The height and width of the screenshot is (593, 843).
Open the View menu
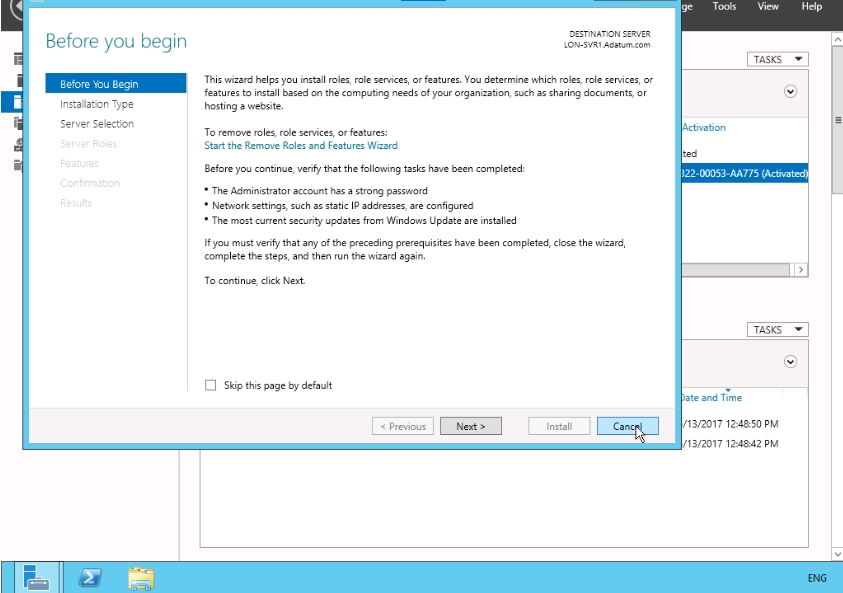pyautogui.click(x=768, y=7)
